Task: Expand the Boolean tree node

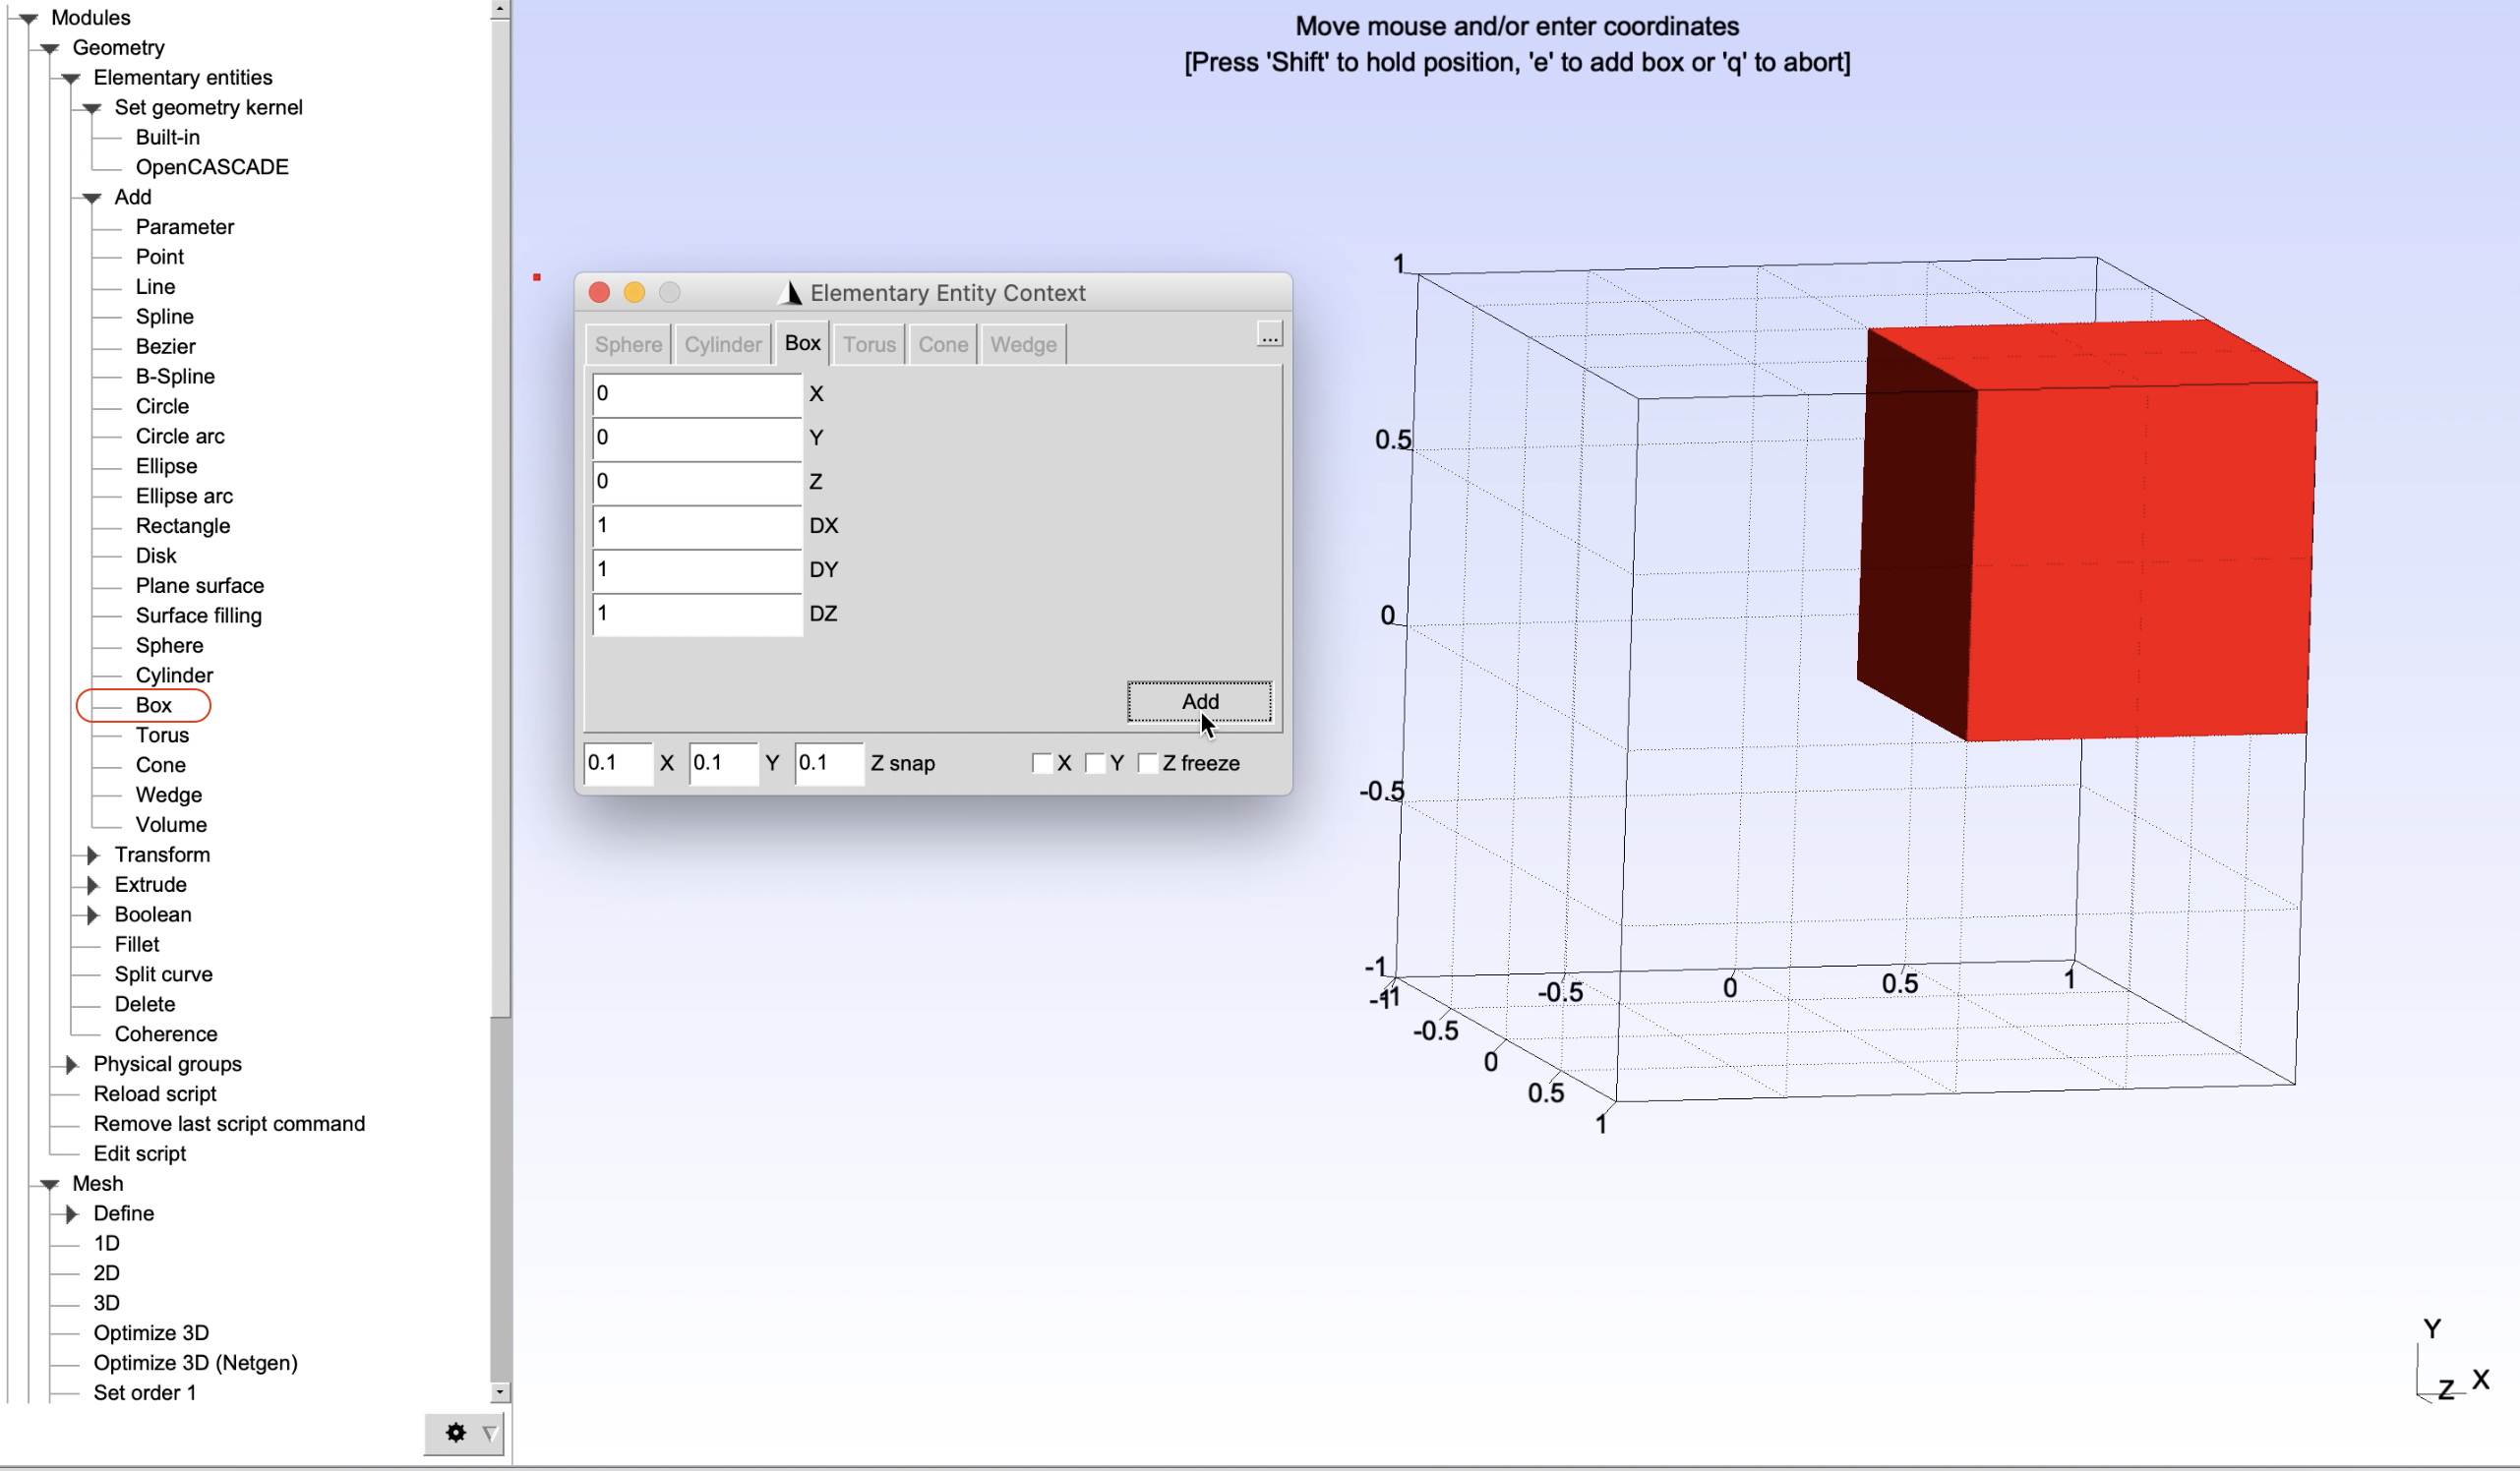Action: click(x=93, y=915)
